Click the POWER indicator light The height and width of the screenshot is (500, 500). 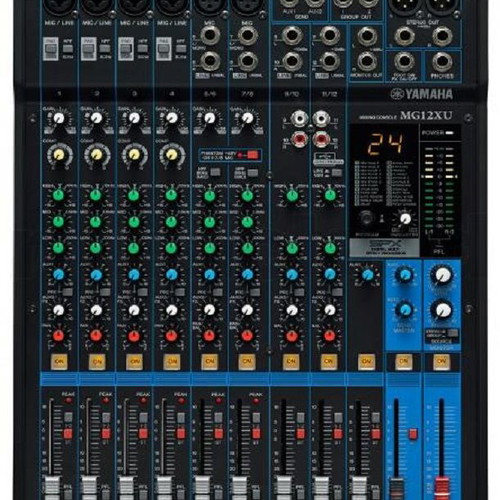coord(450,133)
